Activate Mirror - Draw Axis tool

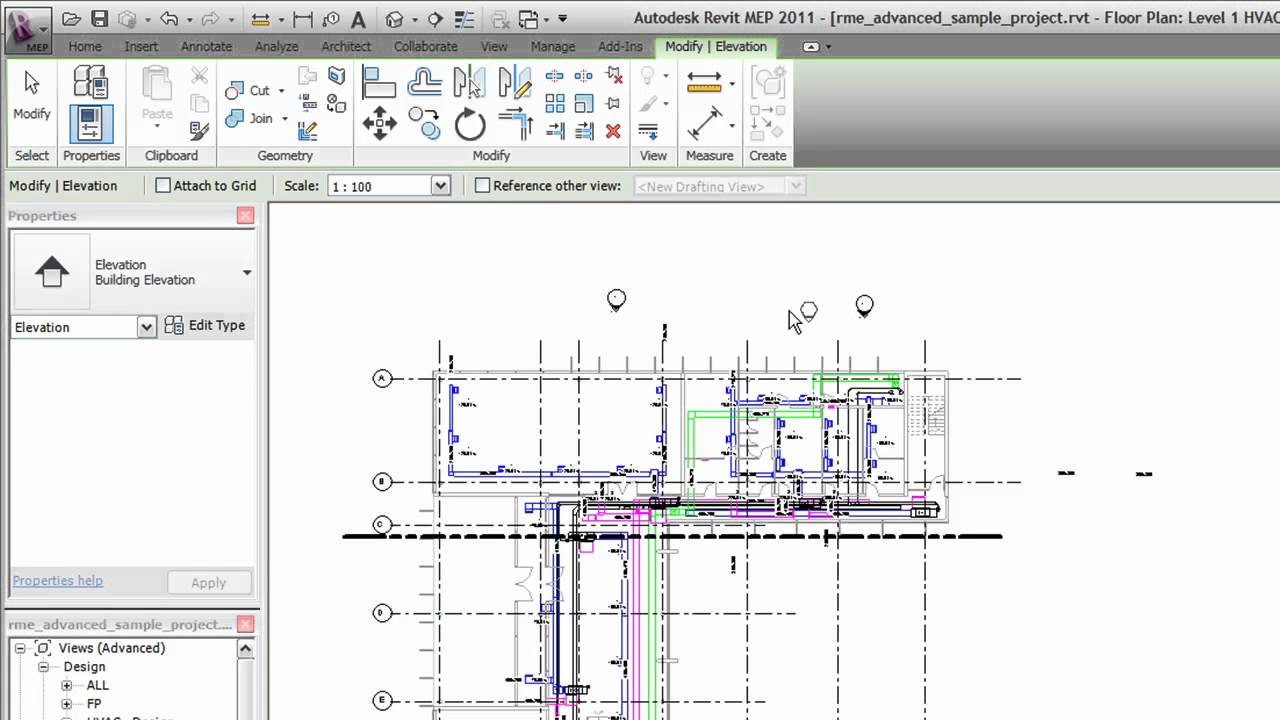click(x=514, y=81)
